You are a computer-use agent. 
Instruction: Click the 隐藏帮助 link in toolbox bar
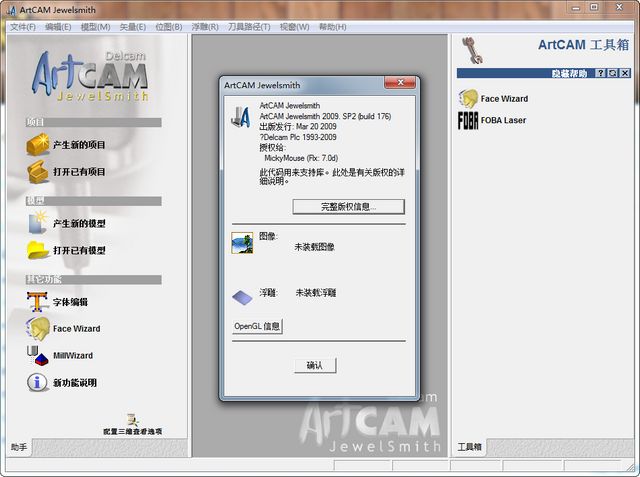tap(569, 73)
